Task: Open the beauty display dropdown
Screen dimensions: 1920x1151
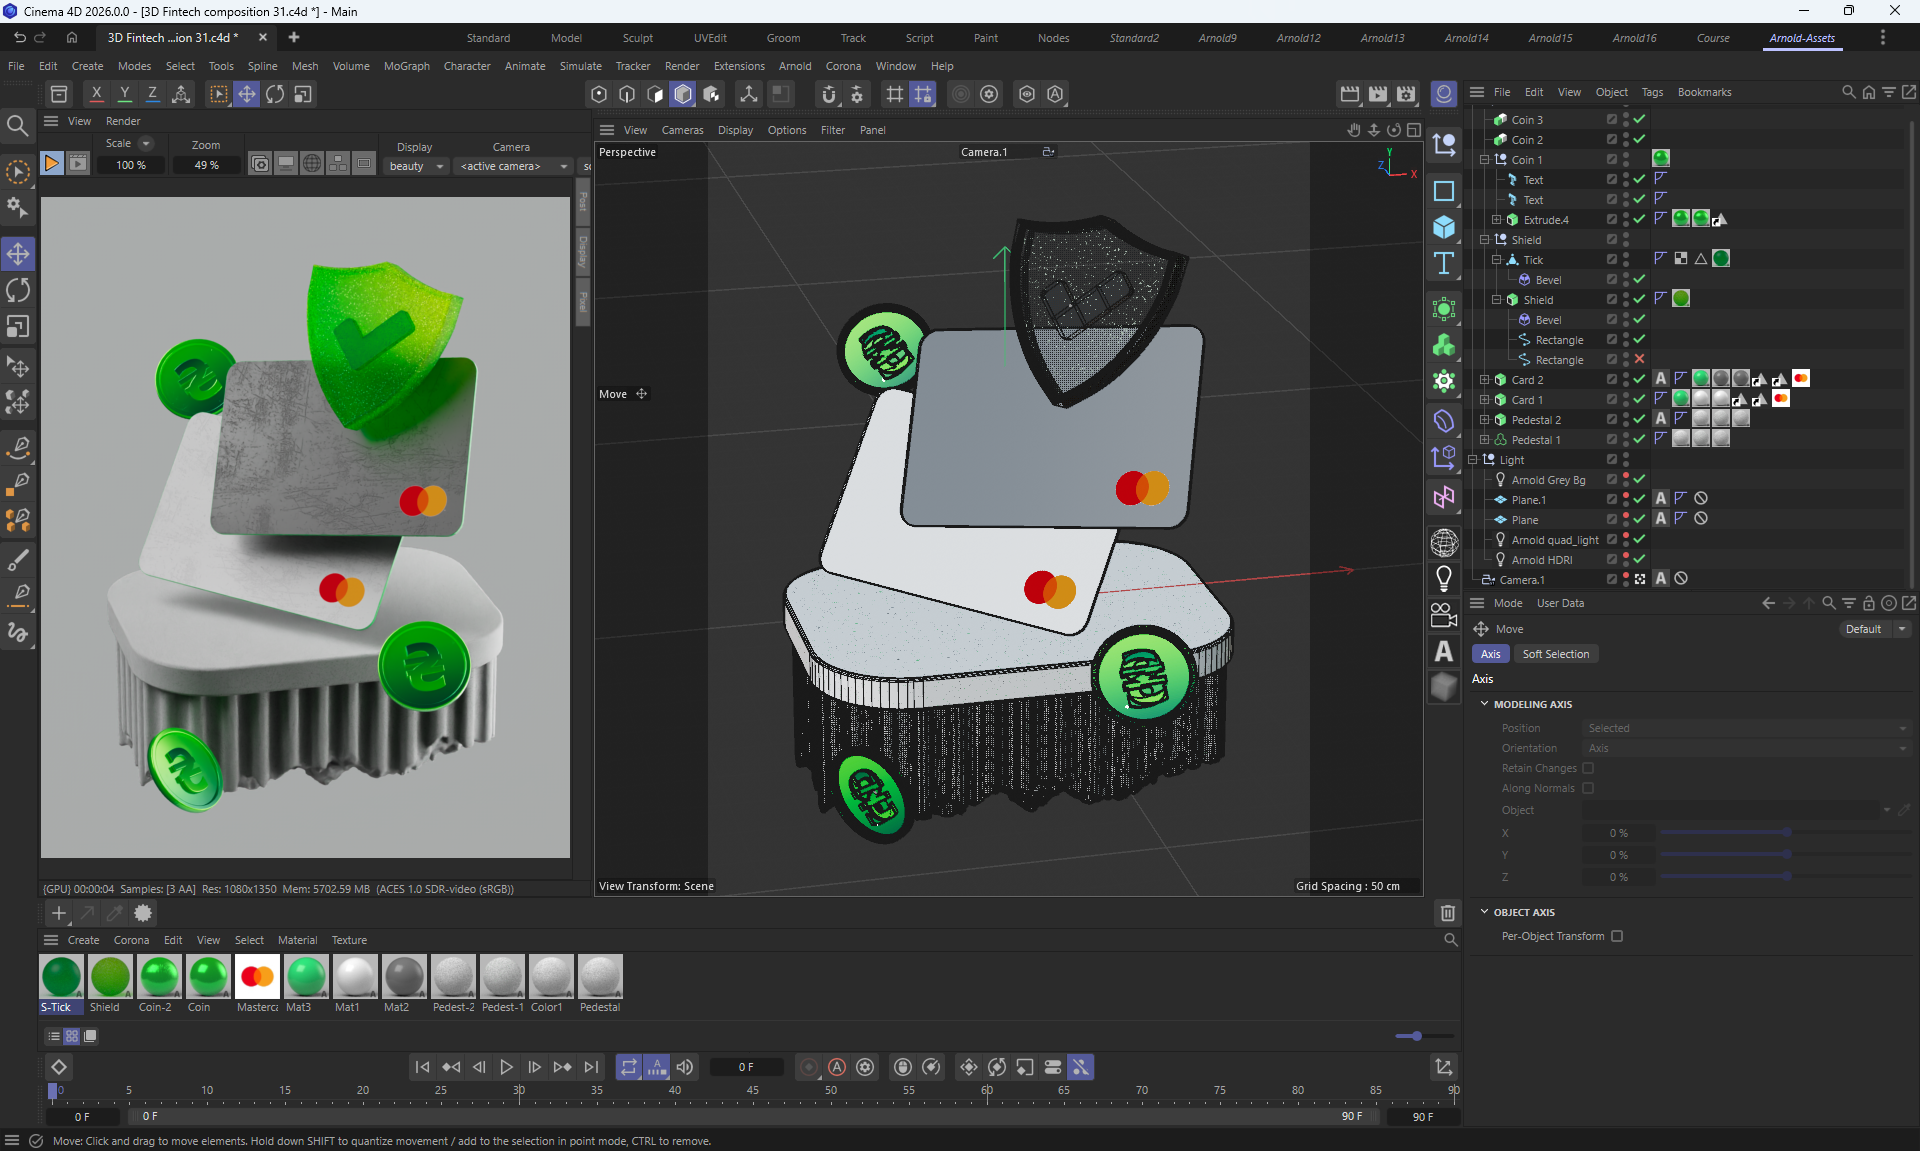Action: 416,166
